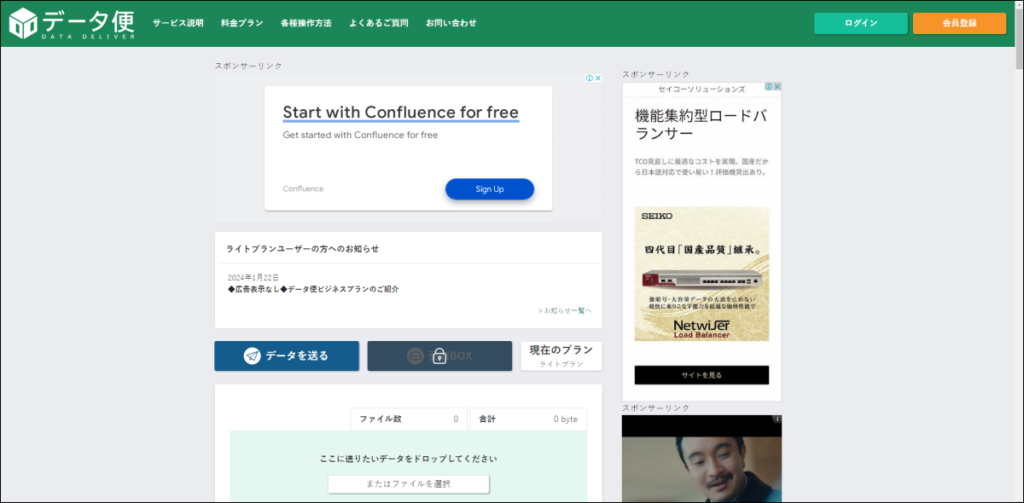Open 'Start with Confluence for free' headline
The height and width of the screenshot is (503, 1024).
(400, 112)
